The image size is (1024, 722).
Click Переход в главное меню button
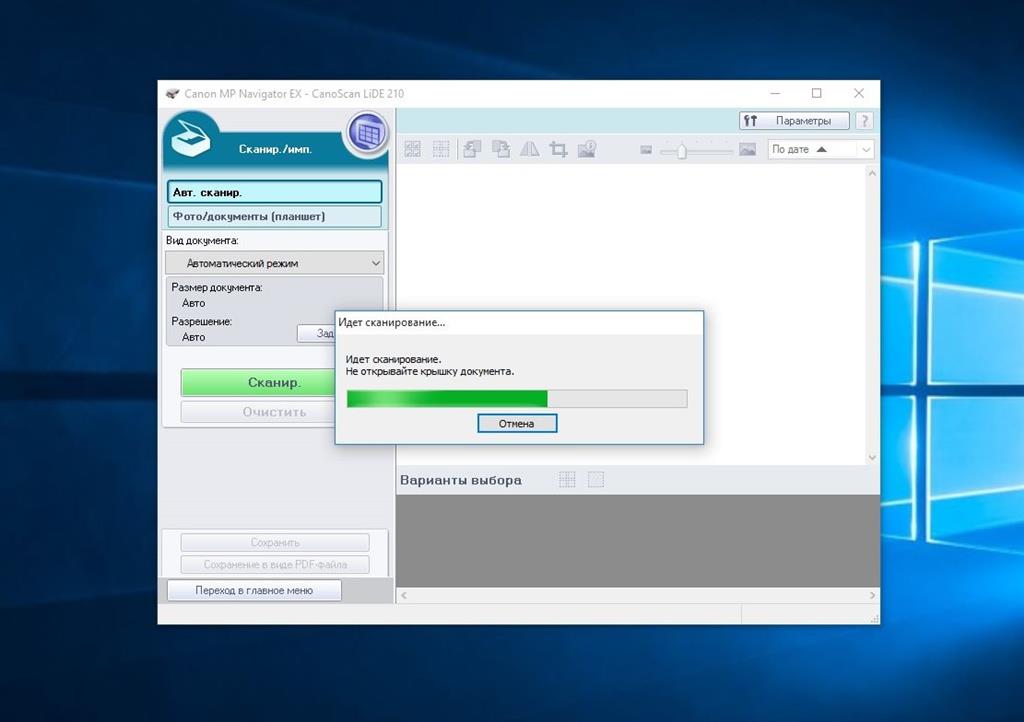(x=254, y=590)
